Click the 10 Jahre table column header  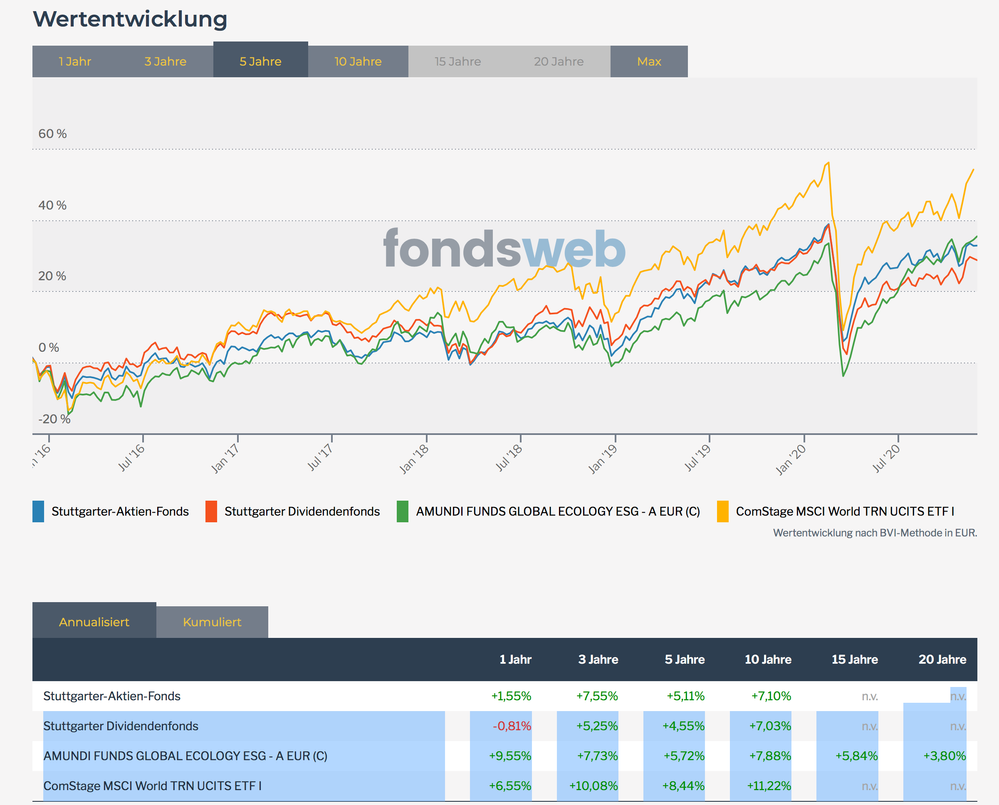pos(768,659)
